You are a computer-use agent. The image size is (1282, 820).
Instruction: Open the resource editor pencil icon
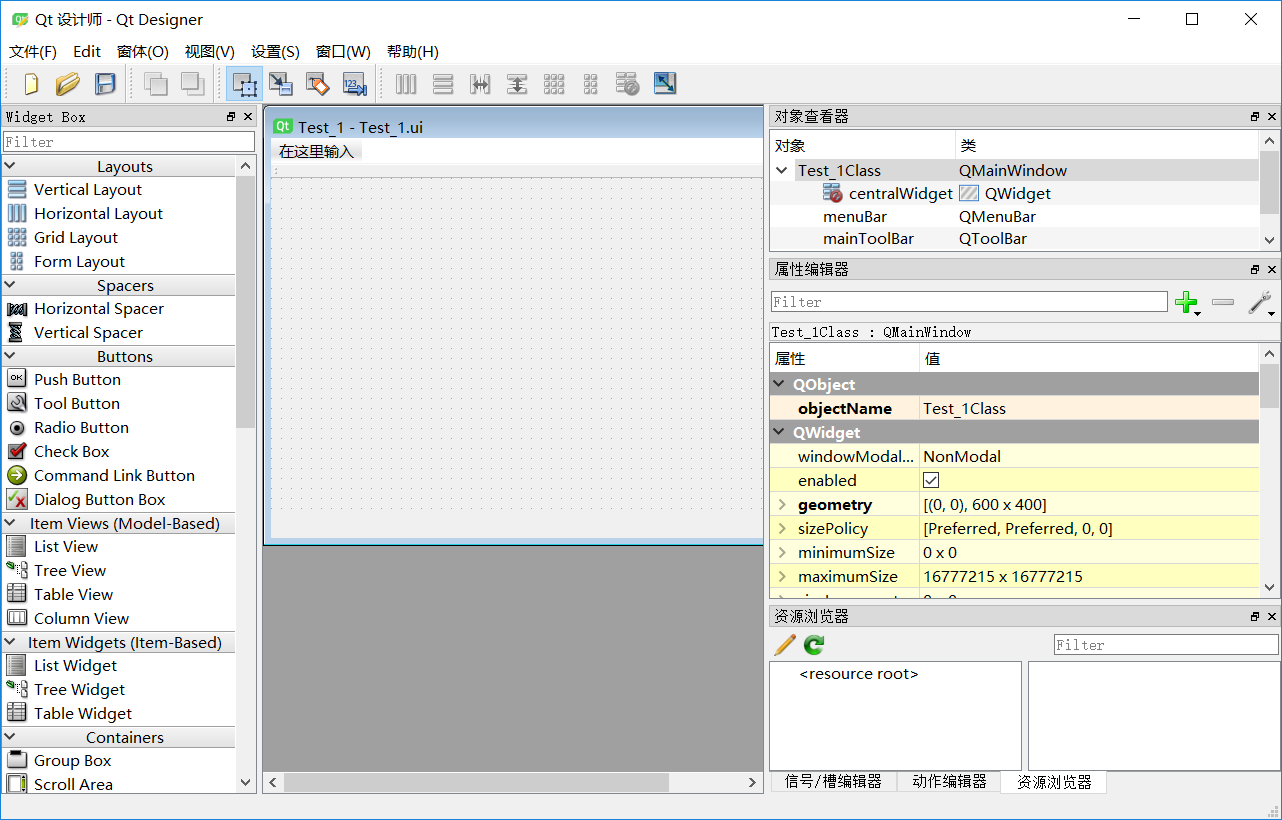tap(783, 645)
